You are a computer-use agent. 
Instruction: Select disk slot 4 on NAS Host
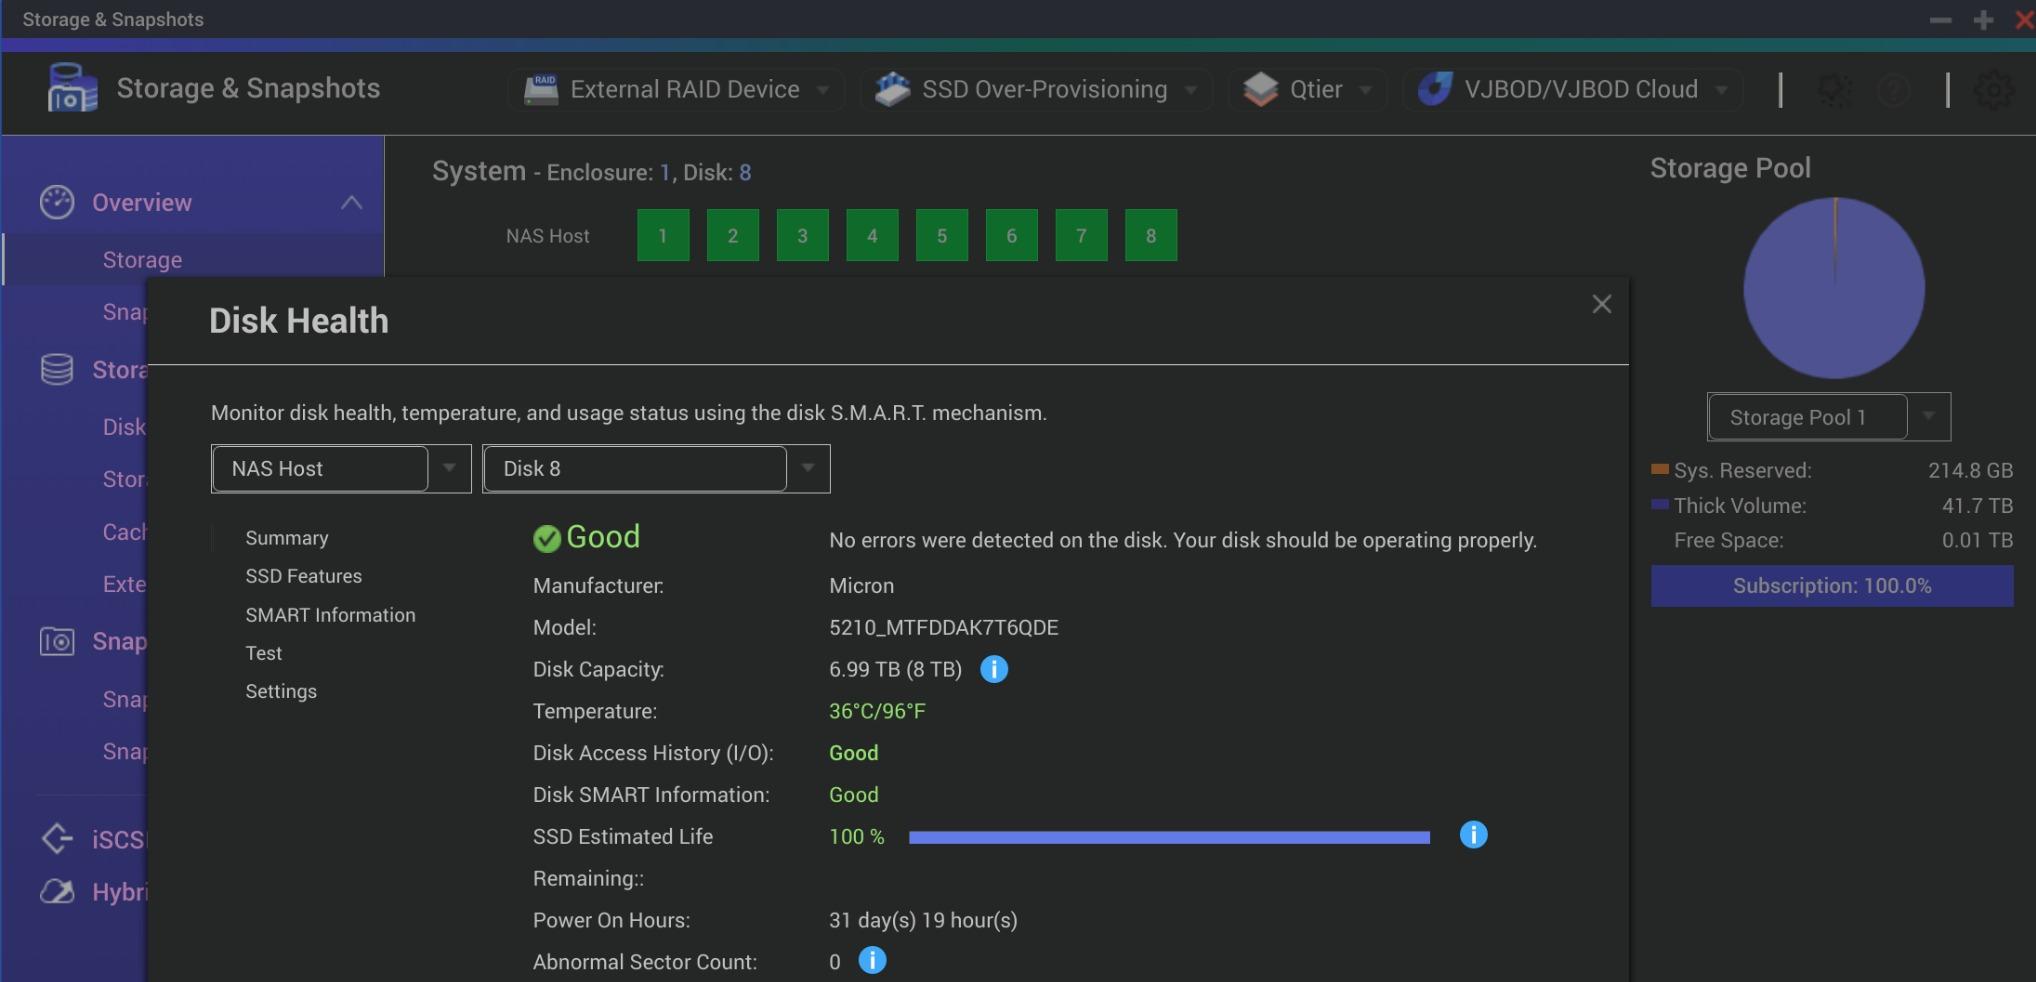pos(872,235)
